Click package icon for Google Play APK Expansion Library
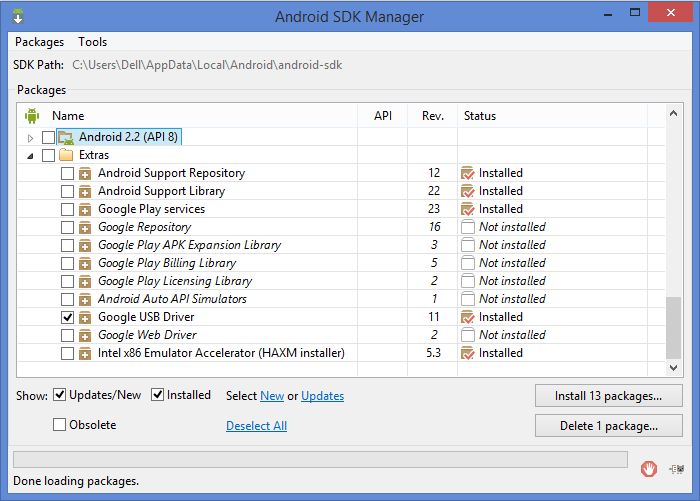Image resolution: width=700 pixels, height=501 pixels. coord(85,245)
